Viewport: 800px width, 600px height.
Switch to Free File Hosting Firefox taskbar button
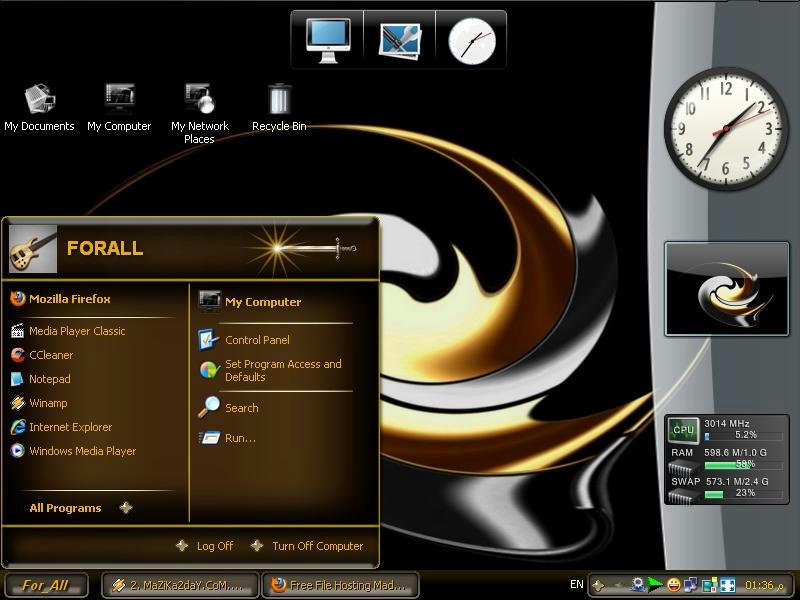coord(340,585)
